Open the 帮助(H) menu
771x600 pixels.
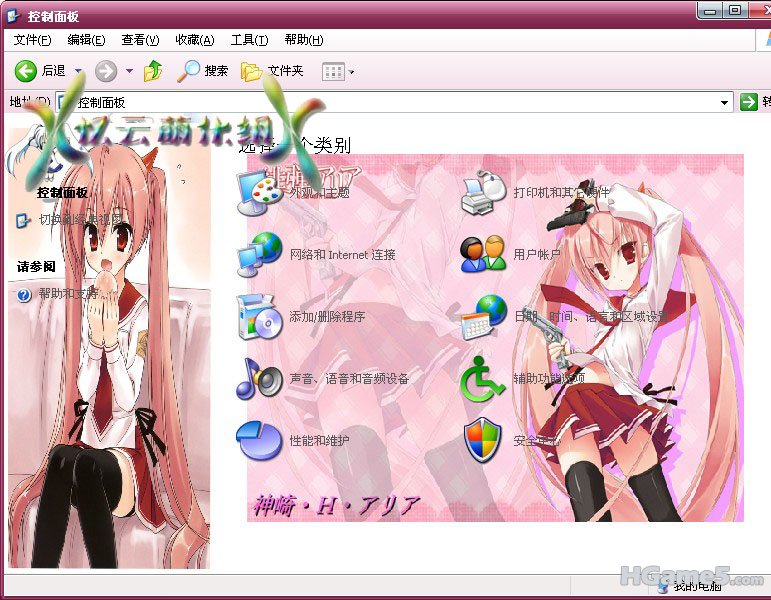tap(304, 40)
